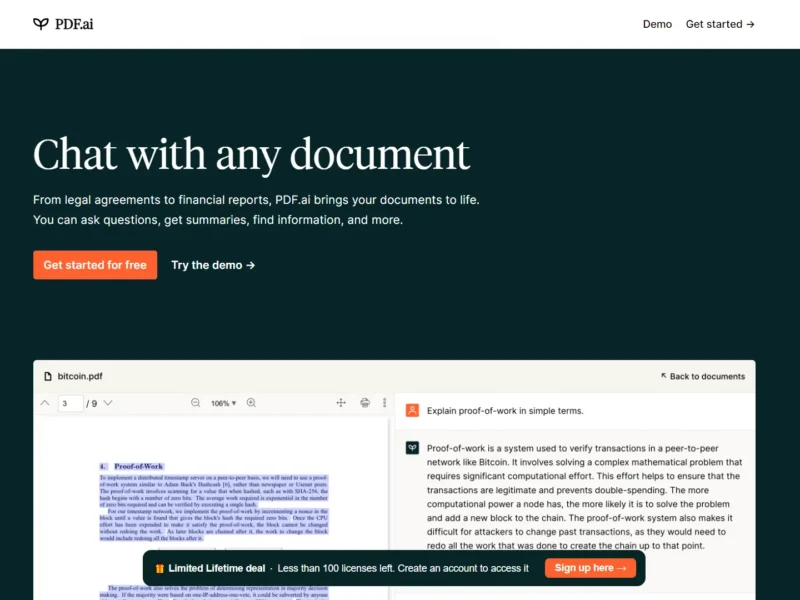Screen dimensions: 800x600
Task: Click Get started in top navigation
Action: click(x=720, y=24)
